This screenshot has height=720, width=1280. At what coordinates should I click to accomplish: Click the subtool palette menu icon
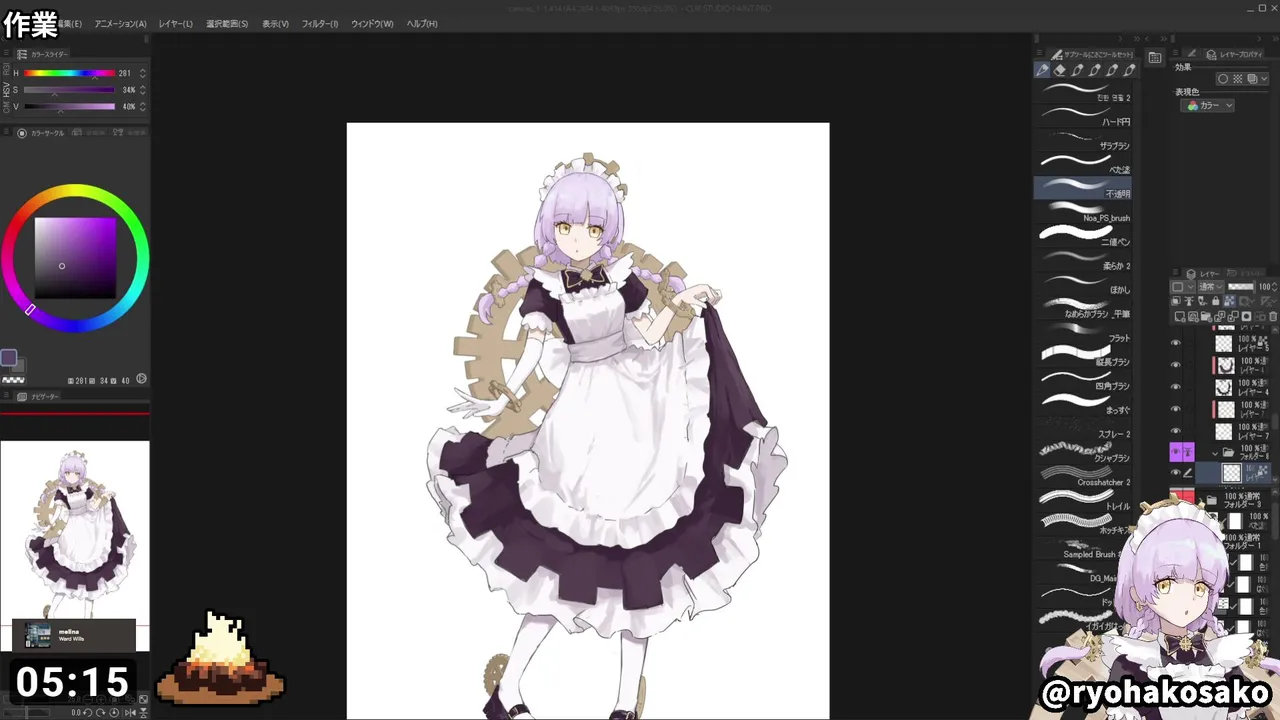pos(1039,53)
